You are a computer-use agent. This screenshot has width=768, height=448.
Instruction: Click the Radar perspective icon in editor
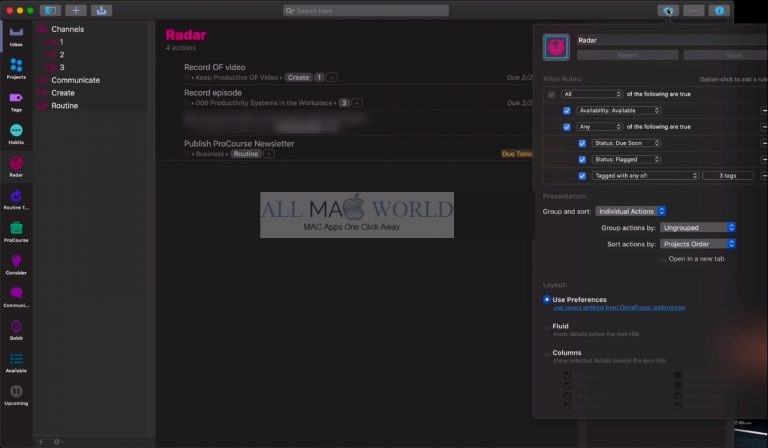point(556,47)
